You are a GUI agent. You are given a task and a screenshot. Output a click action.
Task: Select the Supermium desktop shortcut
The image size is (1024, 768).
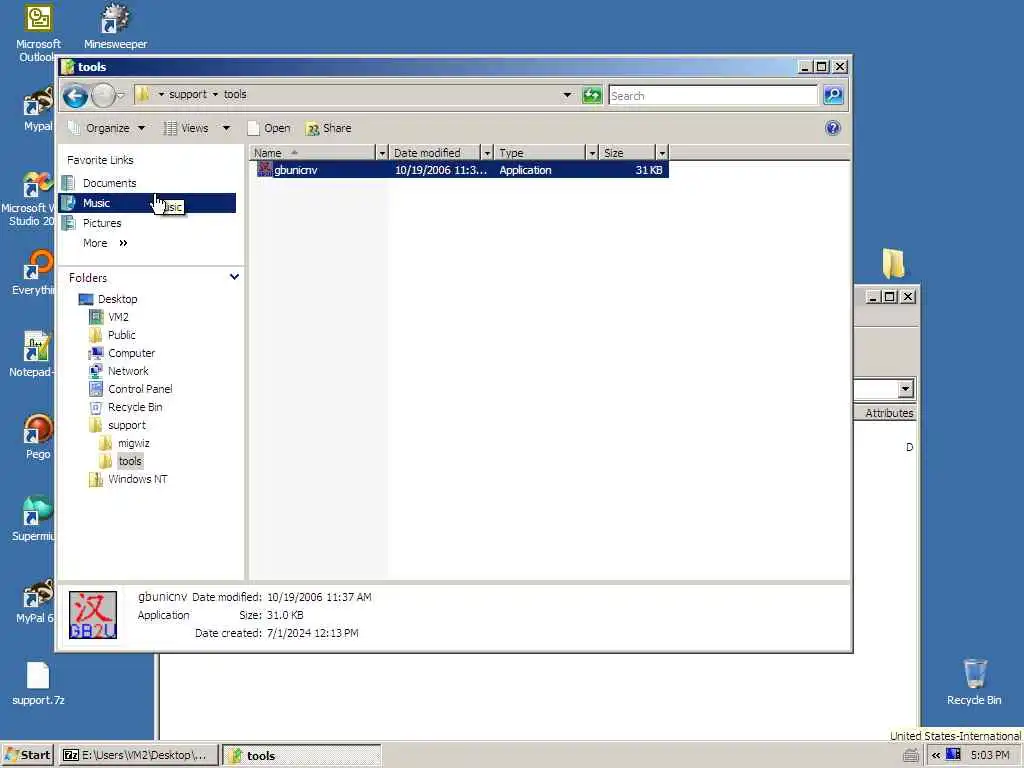[34, 519]
